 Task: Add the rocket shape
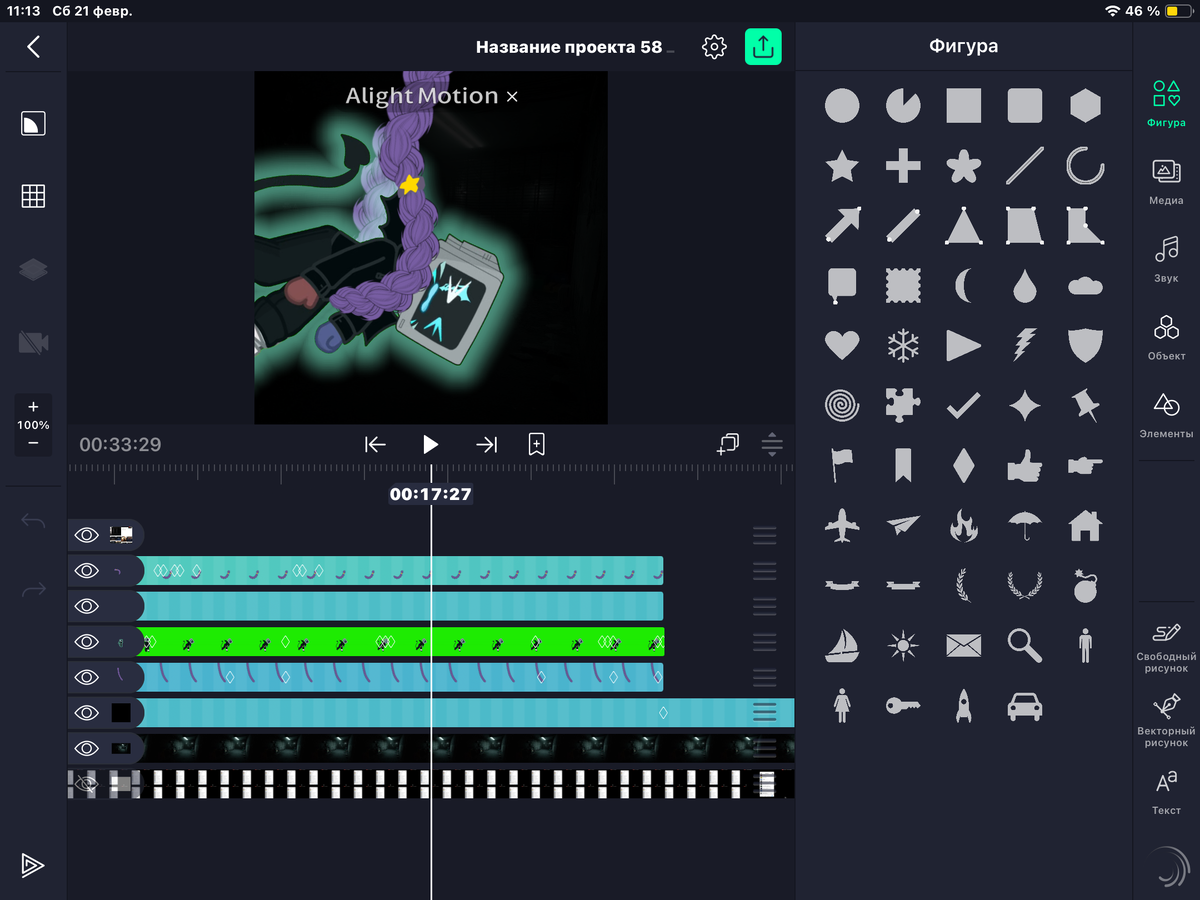963,706
